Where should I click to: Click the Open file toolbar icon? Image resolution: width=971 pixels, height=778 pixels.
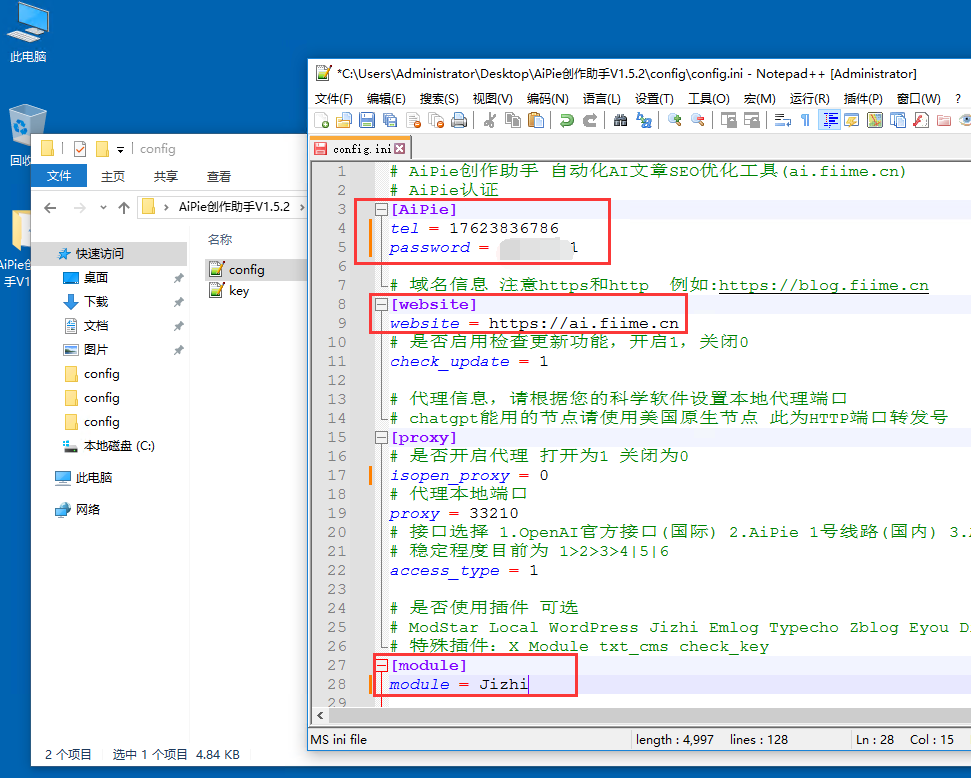click(x=344, y=120)
